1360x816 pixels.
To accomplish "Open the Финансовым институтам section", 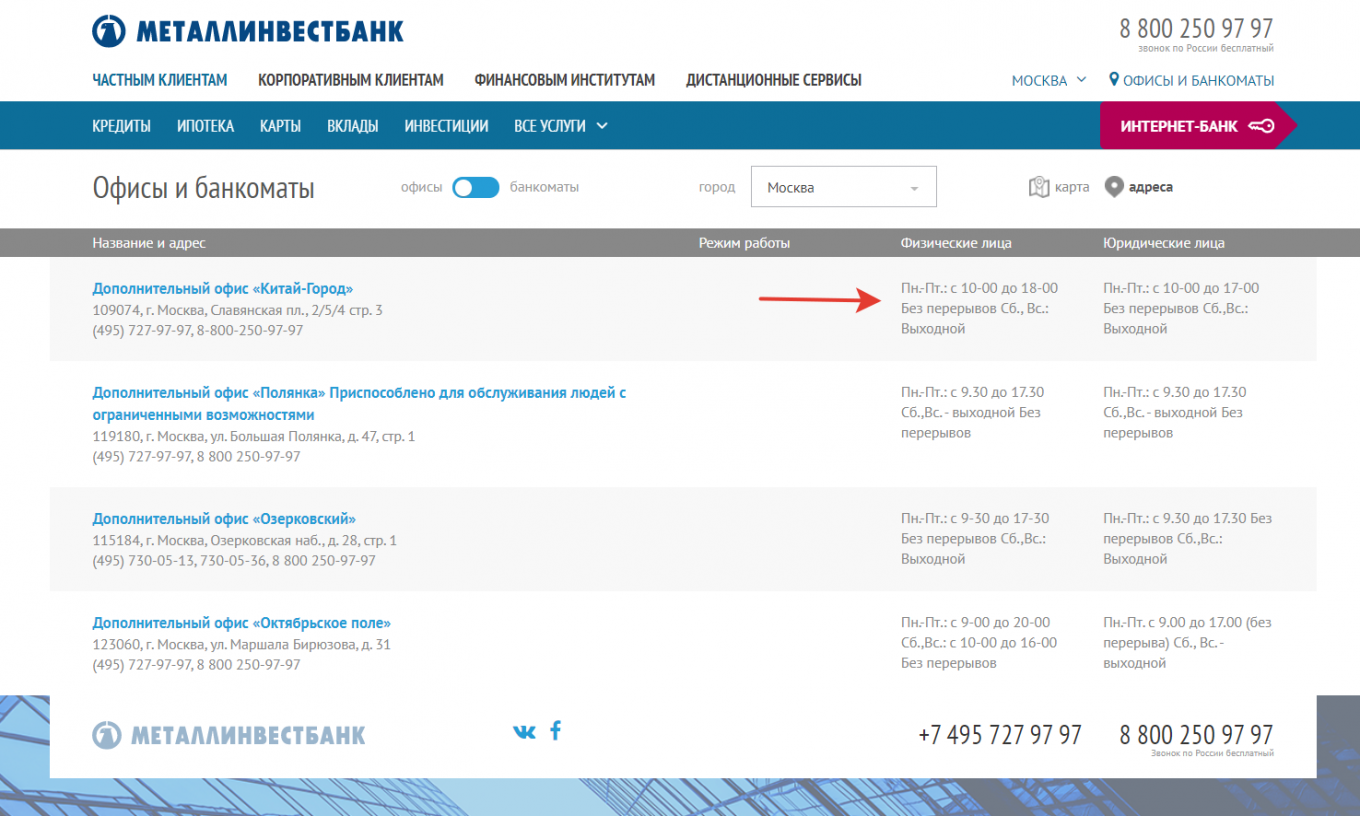I will (565, 80).
